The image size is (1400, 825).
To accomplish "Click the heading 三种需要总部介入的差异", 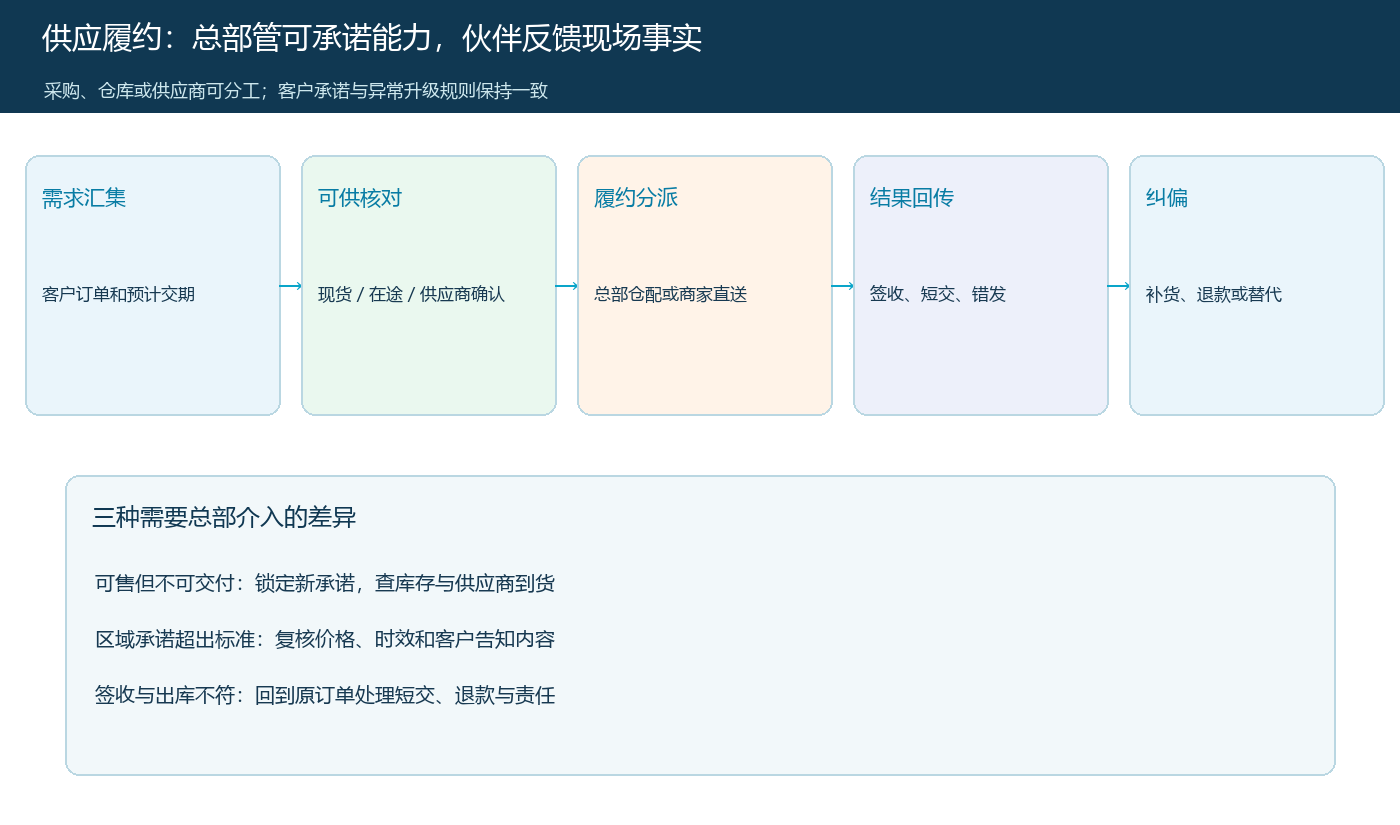I will coord(224,517).
